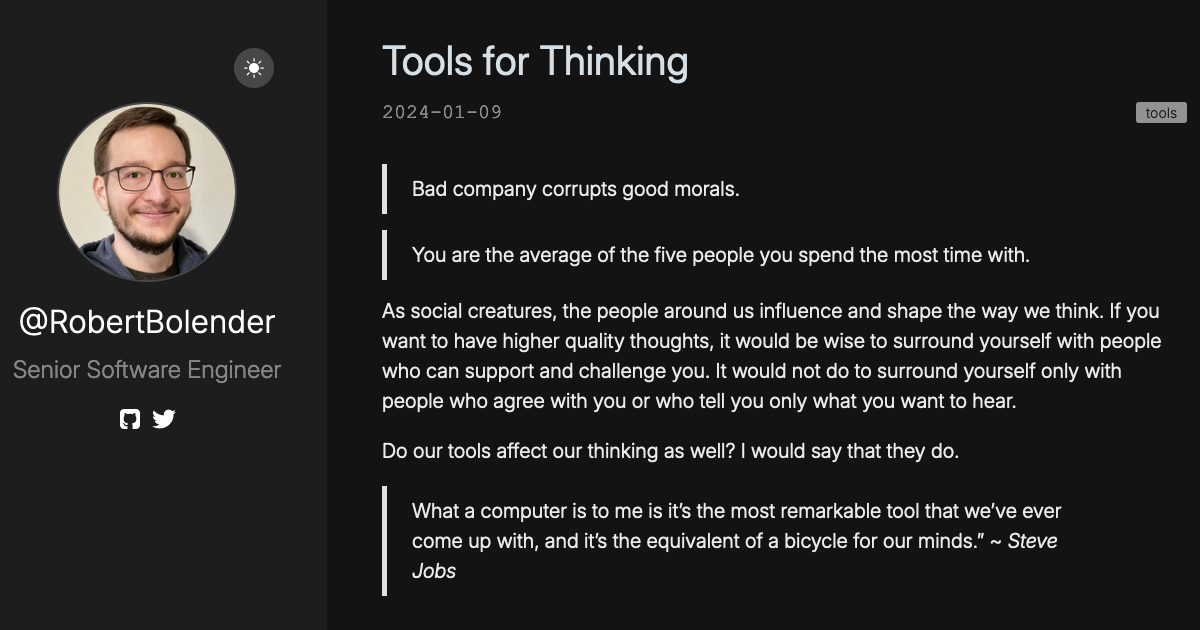Click the quote about five people average
Viewport: 1200px width, 630px height.
click(x=720, y=255)
